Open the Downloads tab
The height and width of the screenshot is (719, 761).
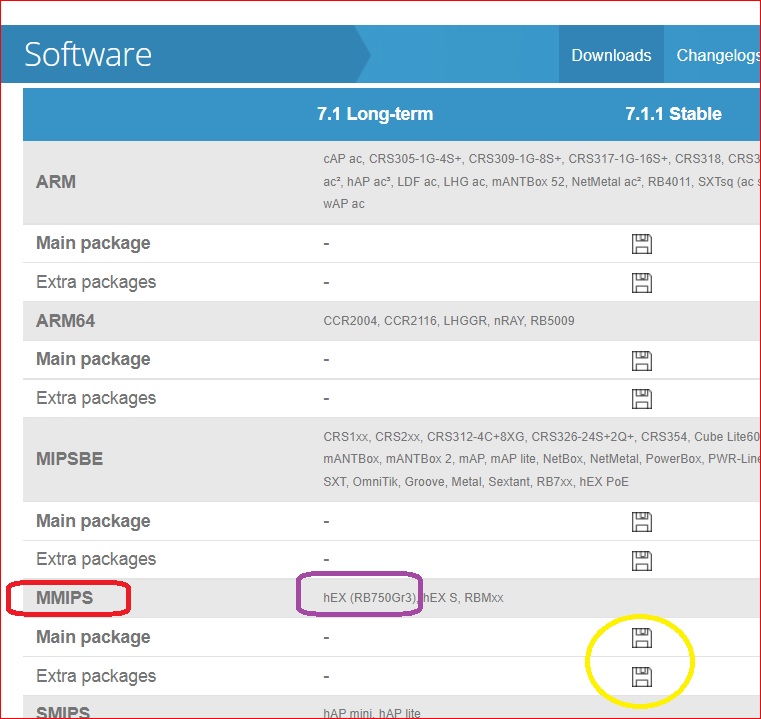tap(611, 55)
